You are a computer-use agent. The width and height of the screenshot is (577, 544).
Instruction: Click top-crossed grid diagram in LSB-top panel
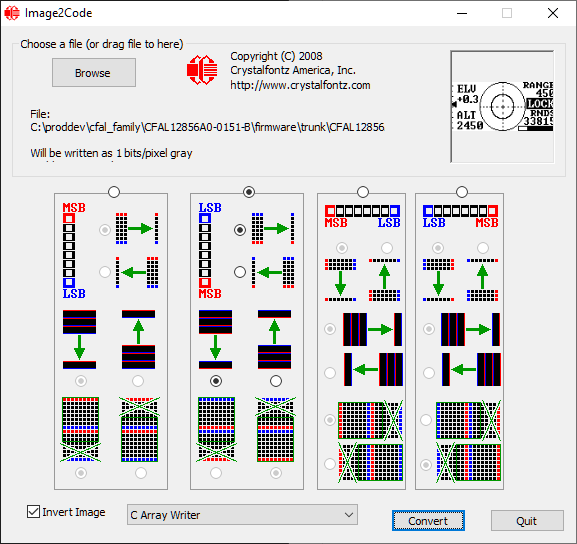pyautogui.click(x=275, y=429)
